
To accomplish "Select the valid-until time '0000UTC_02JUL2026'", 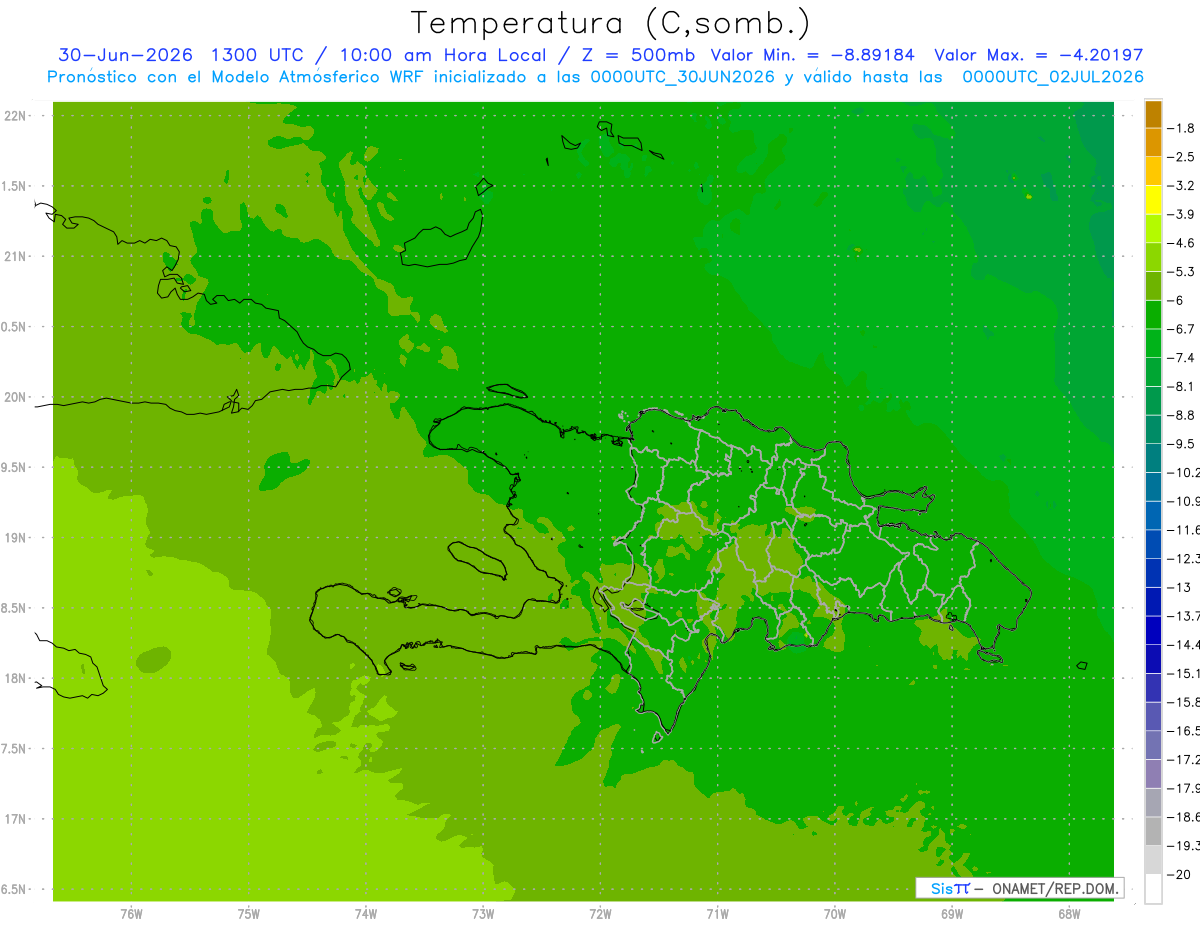I will tap(1052, 77).
